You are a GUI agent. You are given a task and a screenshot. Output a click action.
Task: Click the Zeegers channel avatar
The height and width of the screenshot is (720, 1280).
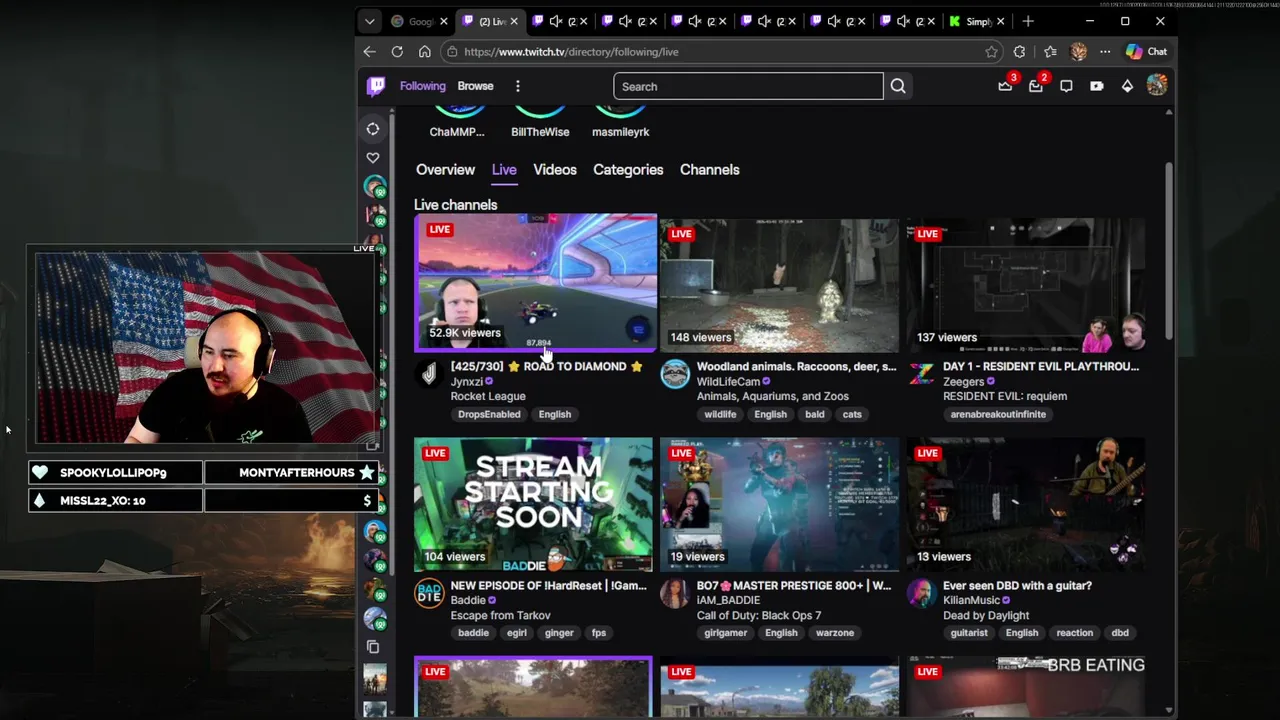921,374
